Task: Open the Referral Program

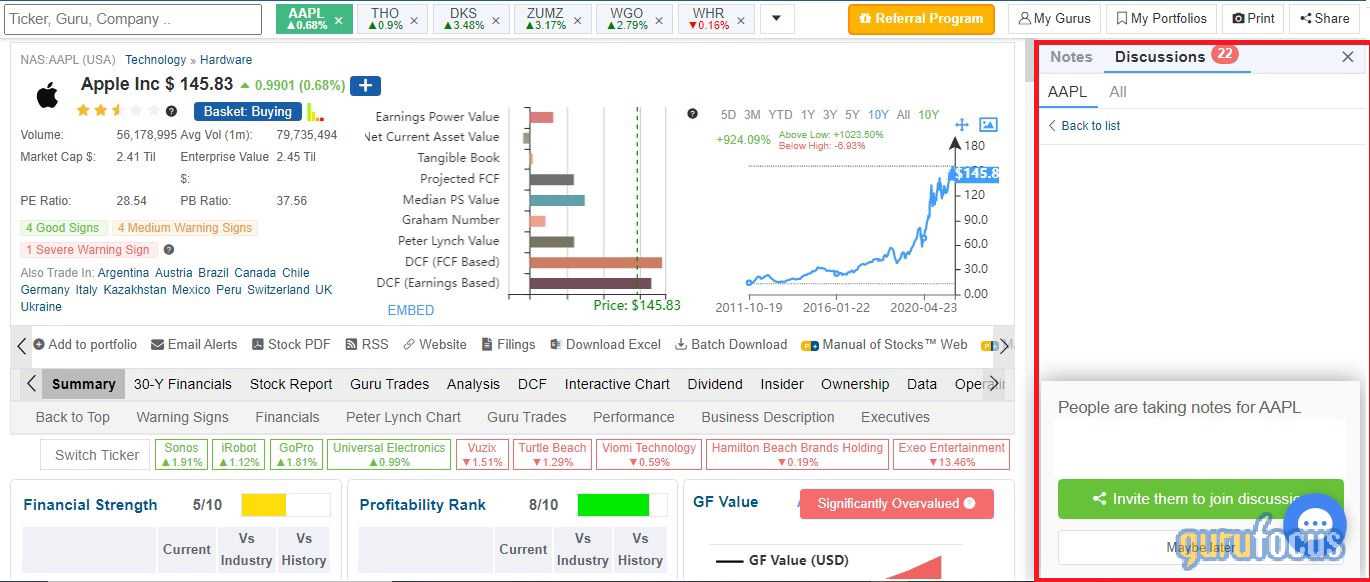Action: pos(920,17)
